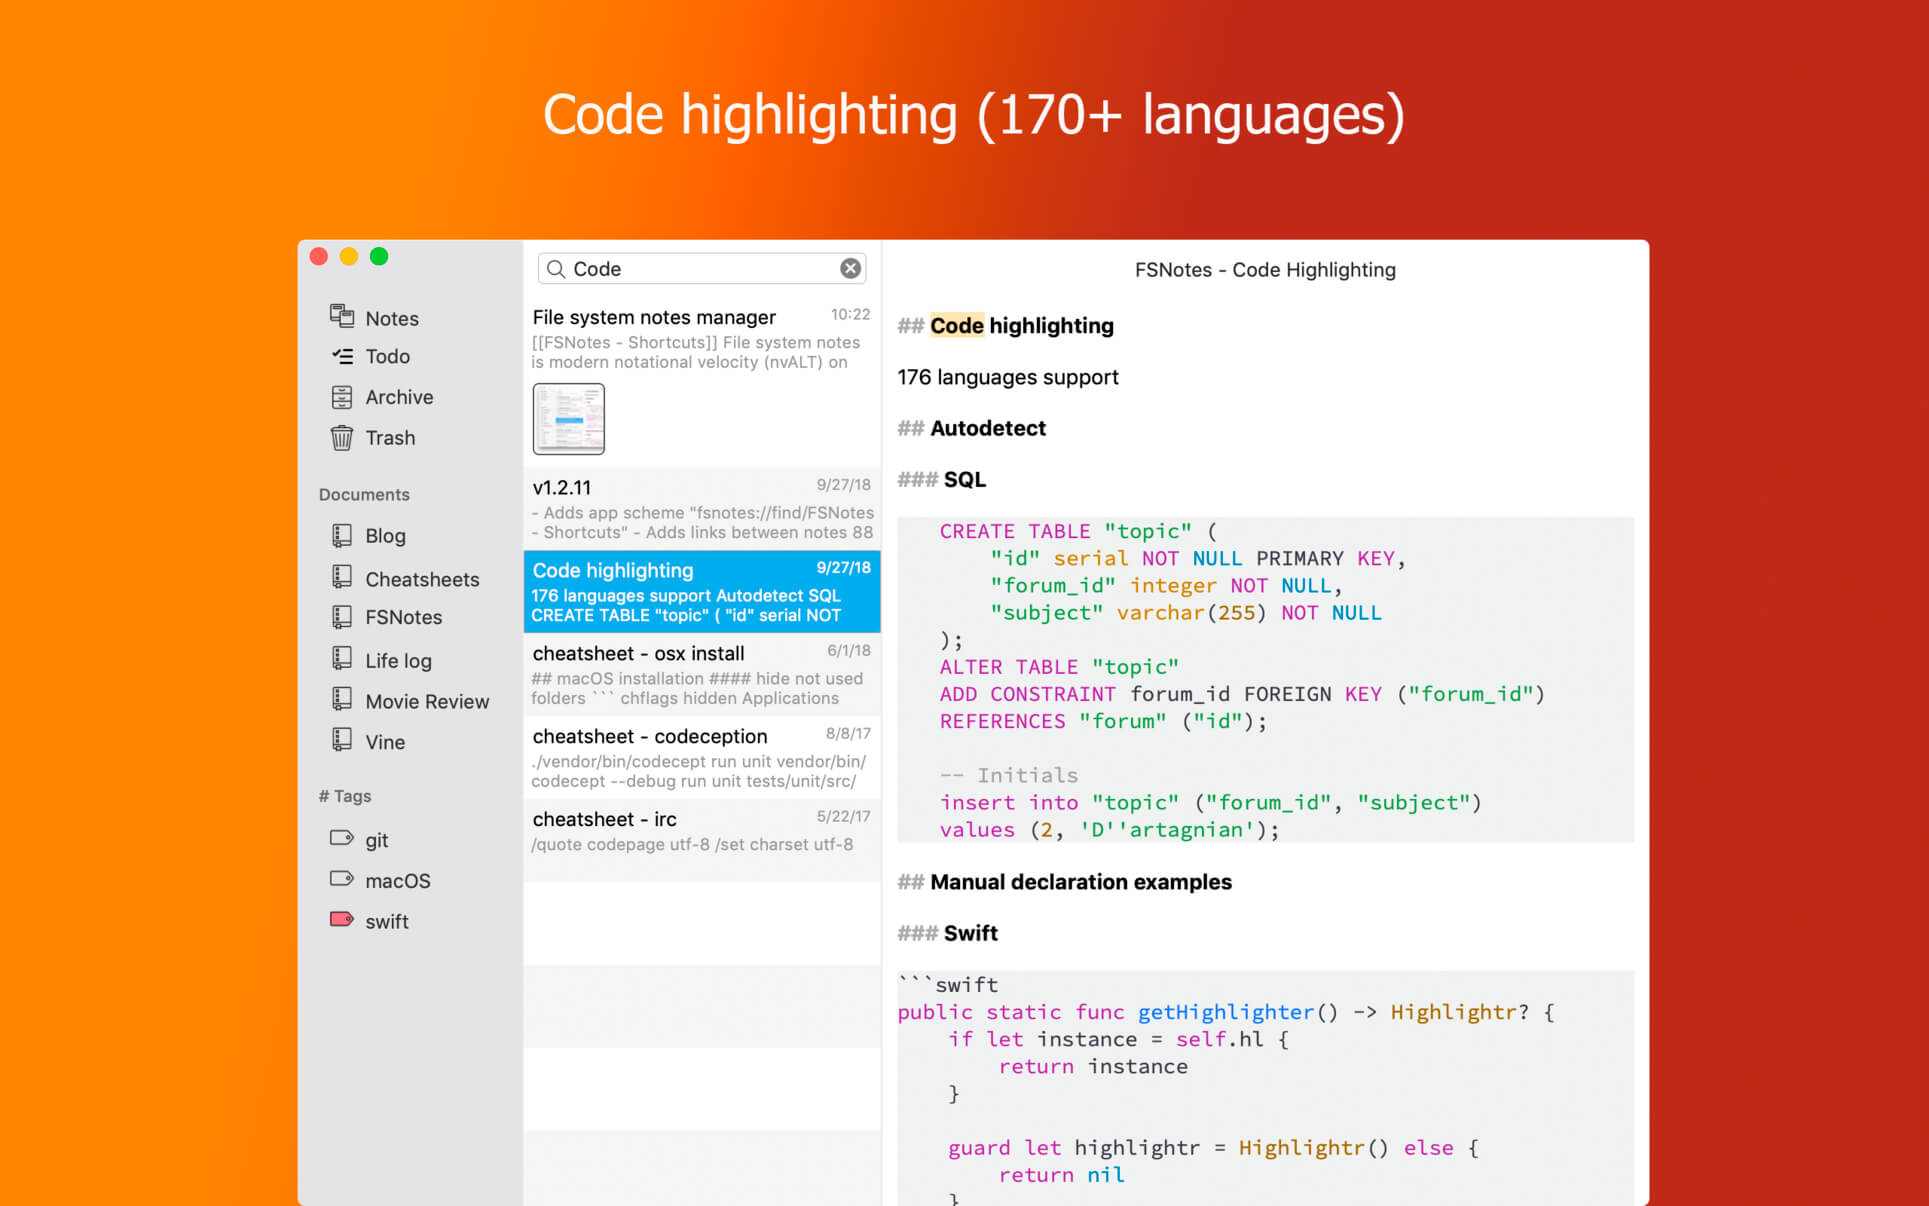Select the Life log folder
This screenshot has height=1206, width=1929.
pyautogui.click(x=397, y=660)
